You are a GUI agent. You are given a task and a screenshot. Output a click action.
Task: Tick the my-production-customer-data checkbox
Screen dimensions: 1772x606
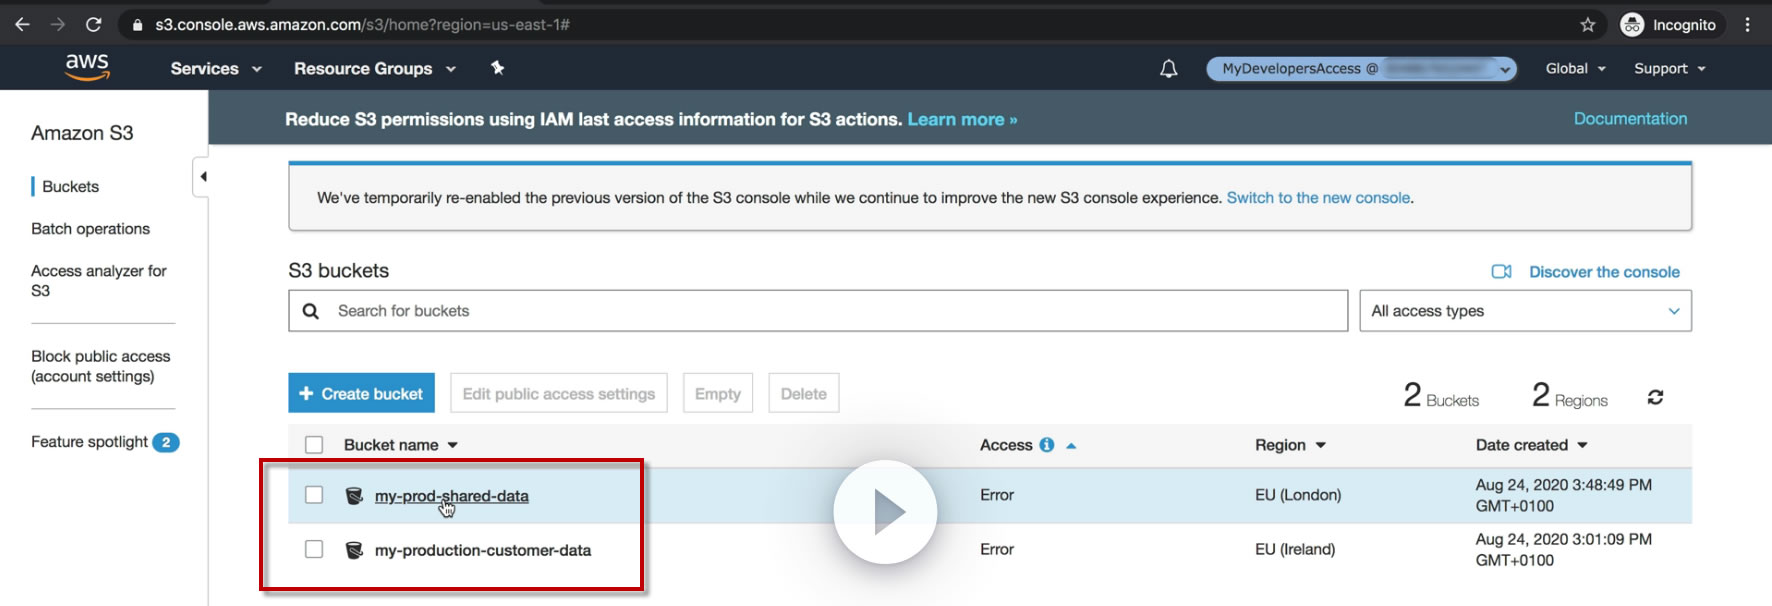314,549
